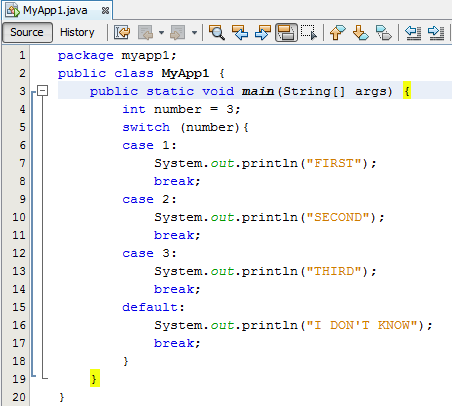Viewport: 452px width, 406px height.
Task: Click the 'main' method name
Action: click(258, 91)
